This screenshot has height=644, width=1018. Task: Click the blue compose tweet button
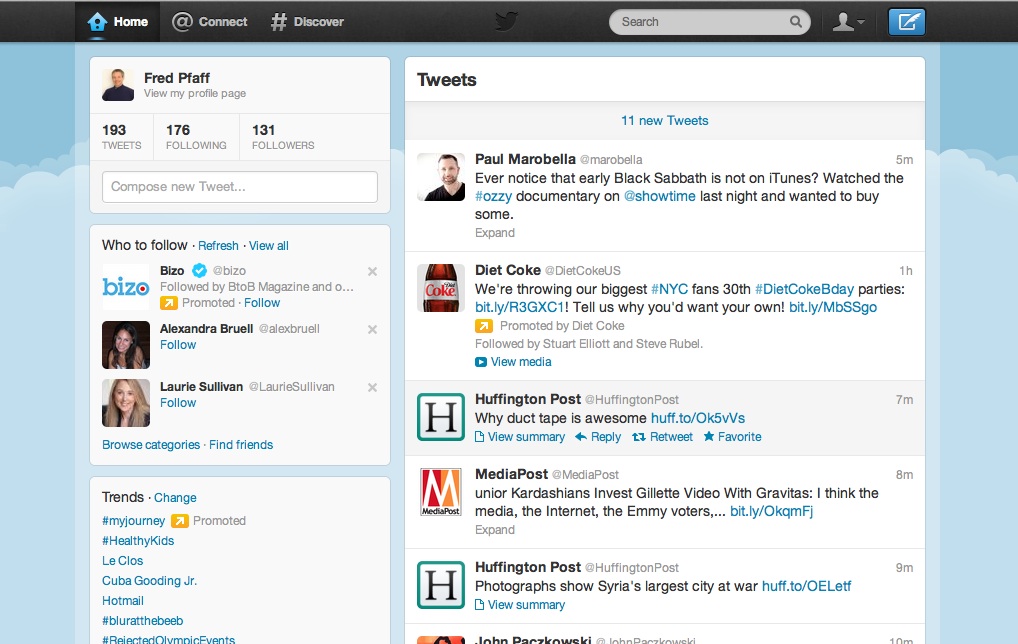point(906,21)
